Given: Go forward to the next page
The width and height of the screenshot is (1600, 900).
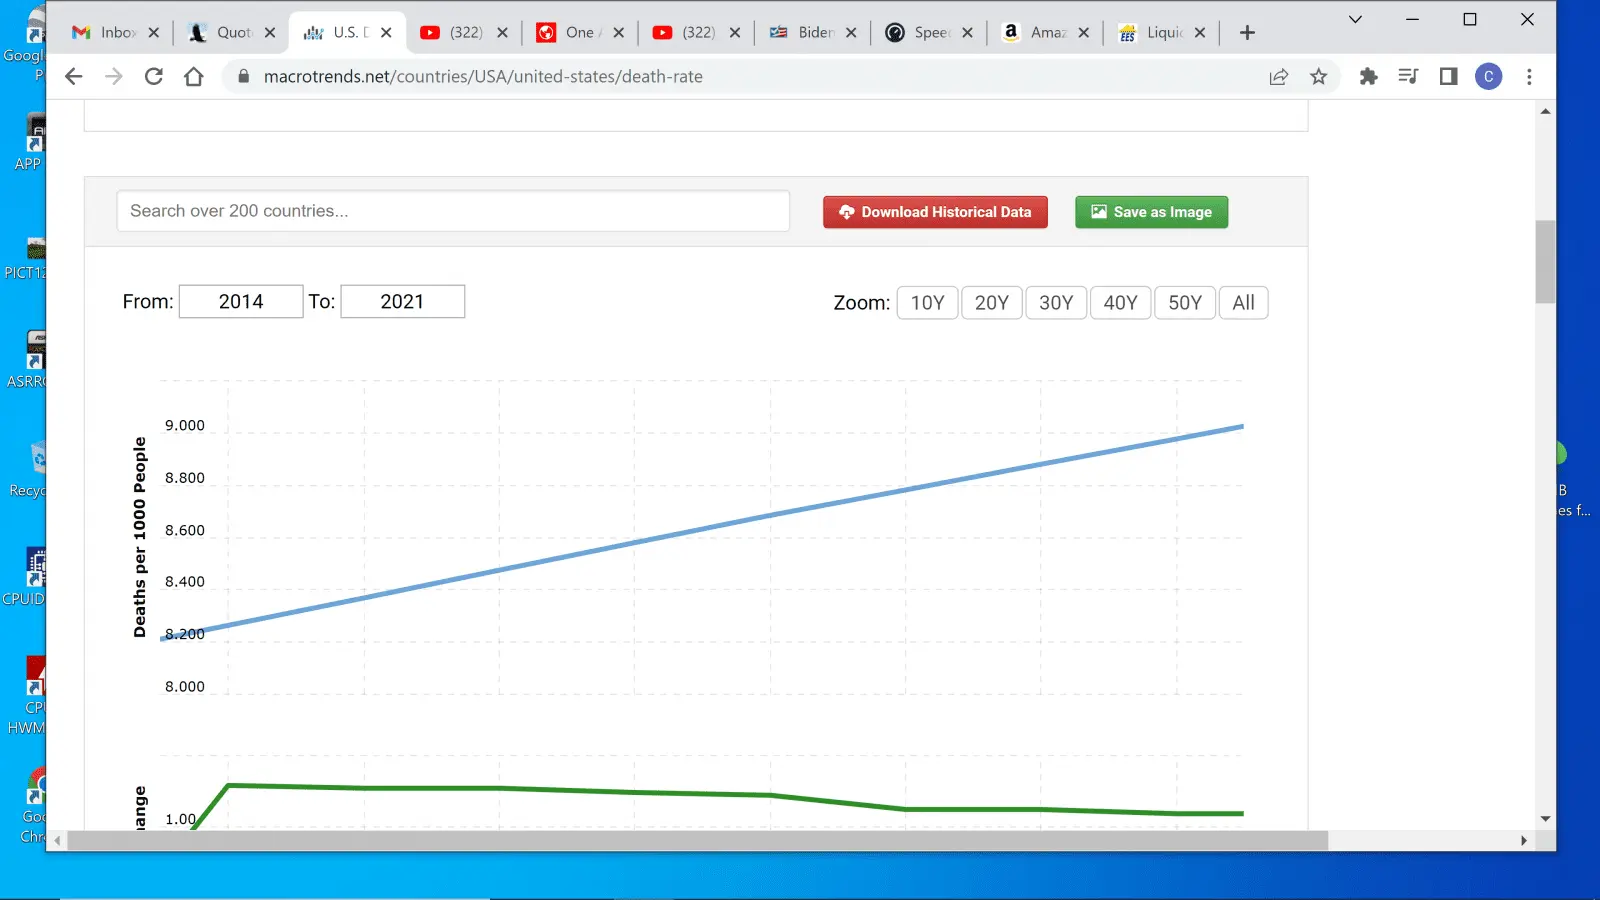Looking at the screenshot, I should click(114, 77).
